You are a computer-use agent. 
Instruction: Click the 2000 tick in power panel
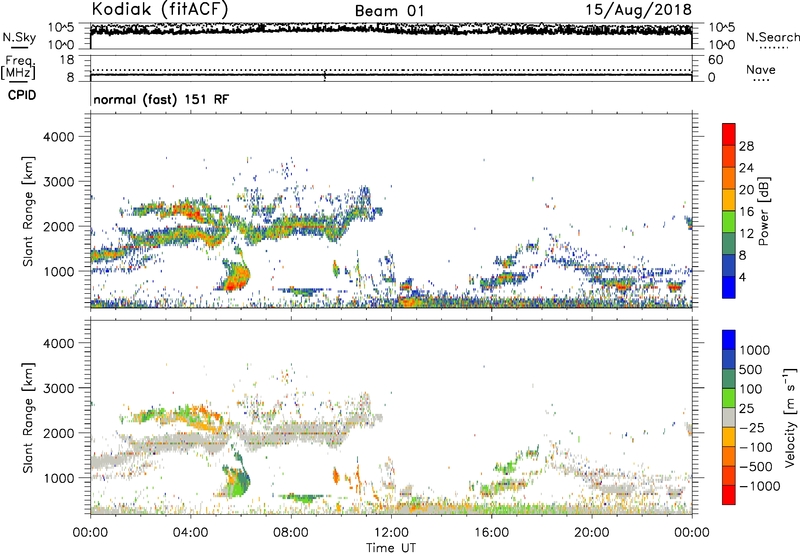click(58, 226)
